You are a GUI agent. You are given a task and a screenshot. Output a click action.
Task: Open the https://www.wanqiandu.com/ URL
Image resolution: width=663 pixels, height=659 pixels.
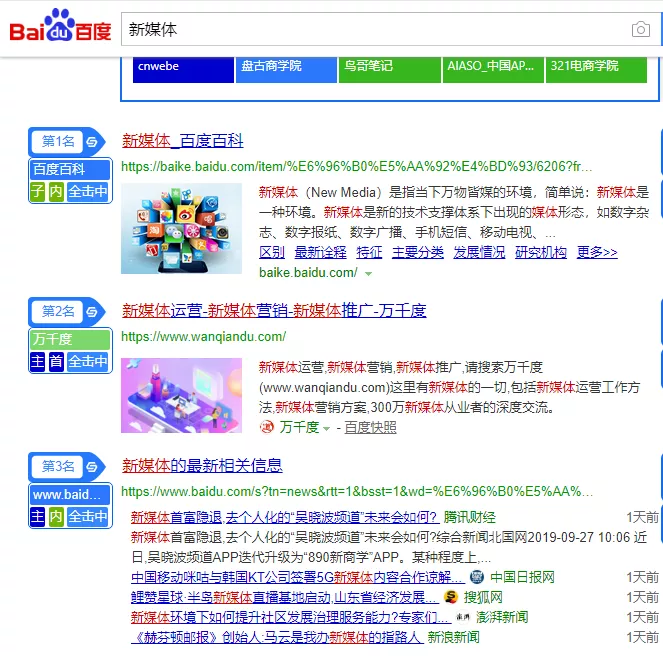(203, 336)
